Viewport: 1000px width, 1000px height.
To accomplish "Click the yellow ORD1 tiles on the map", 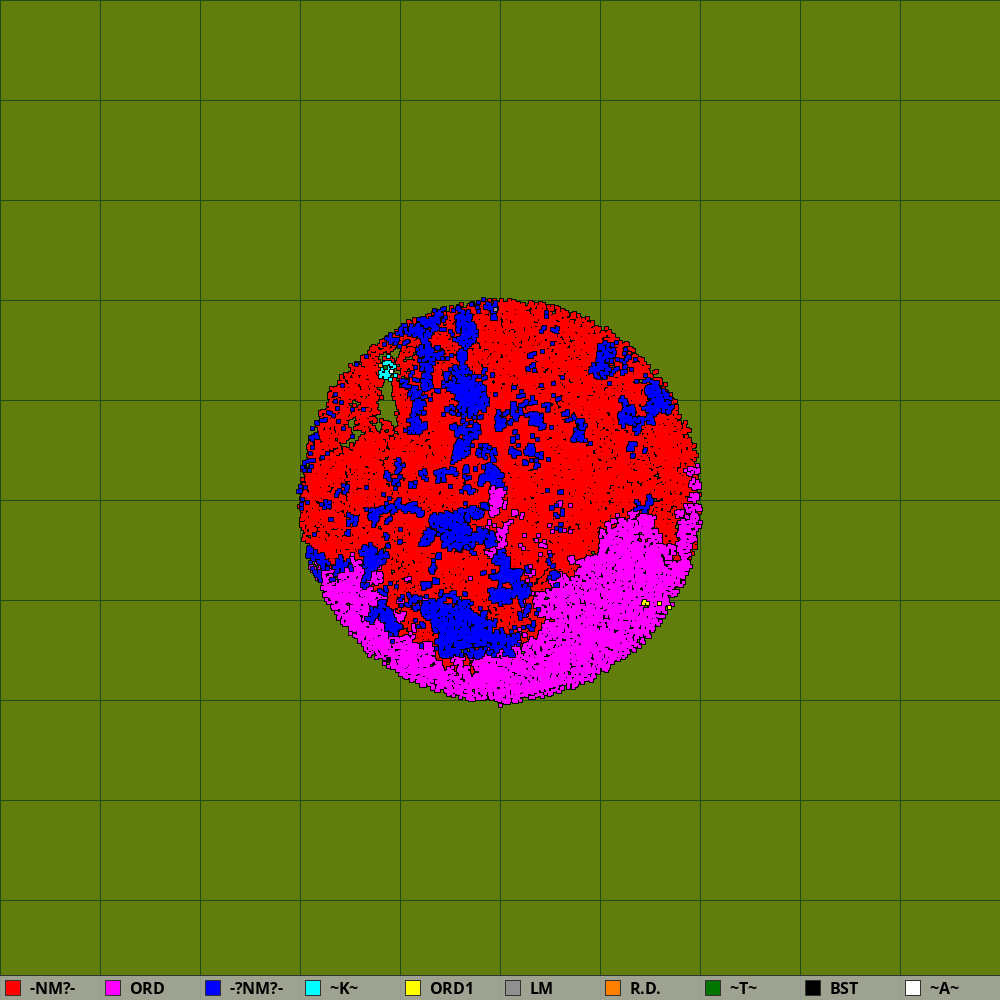I will coord(645,603).
